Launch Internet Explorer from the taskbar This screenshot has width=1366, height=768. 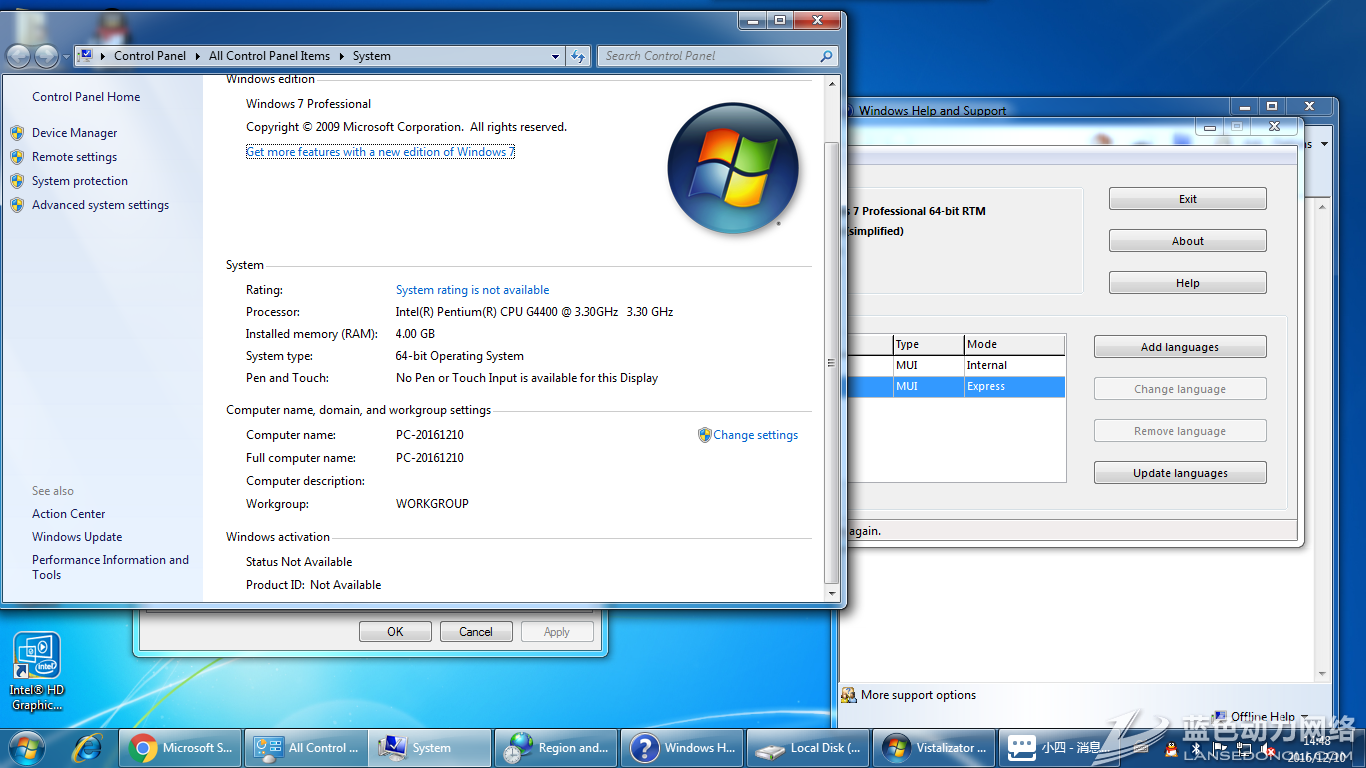tap(88, 748)
